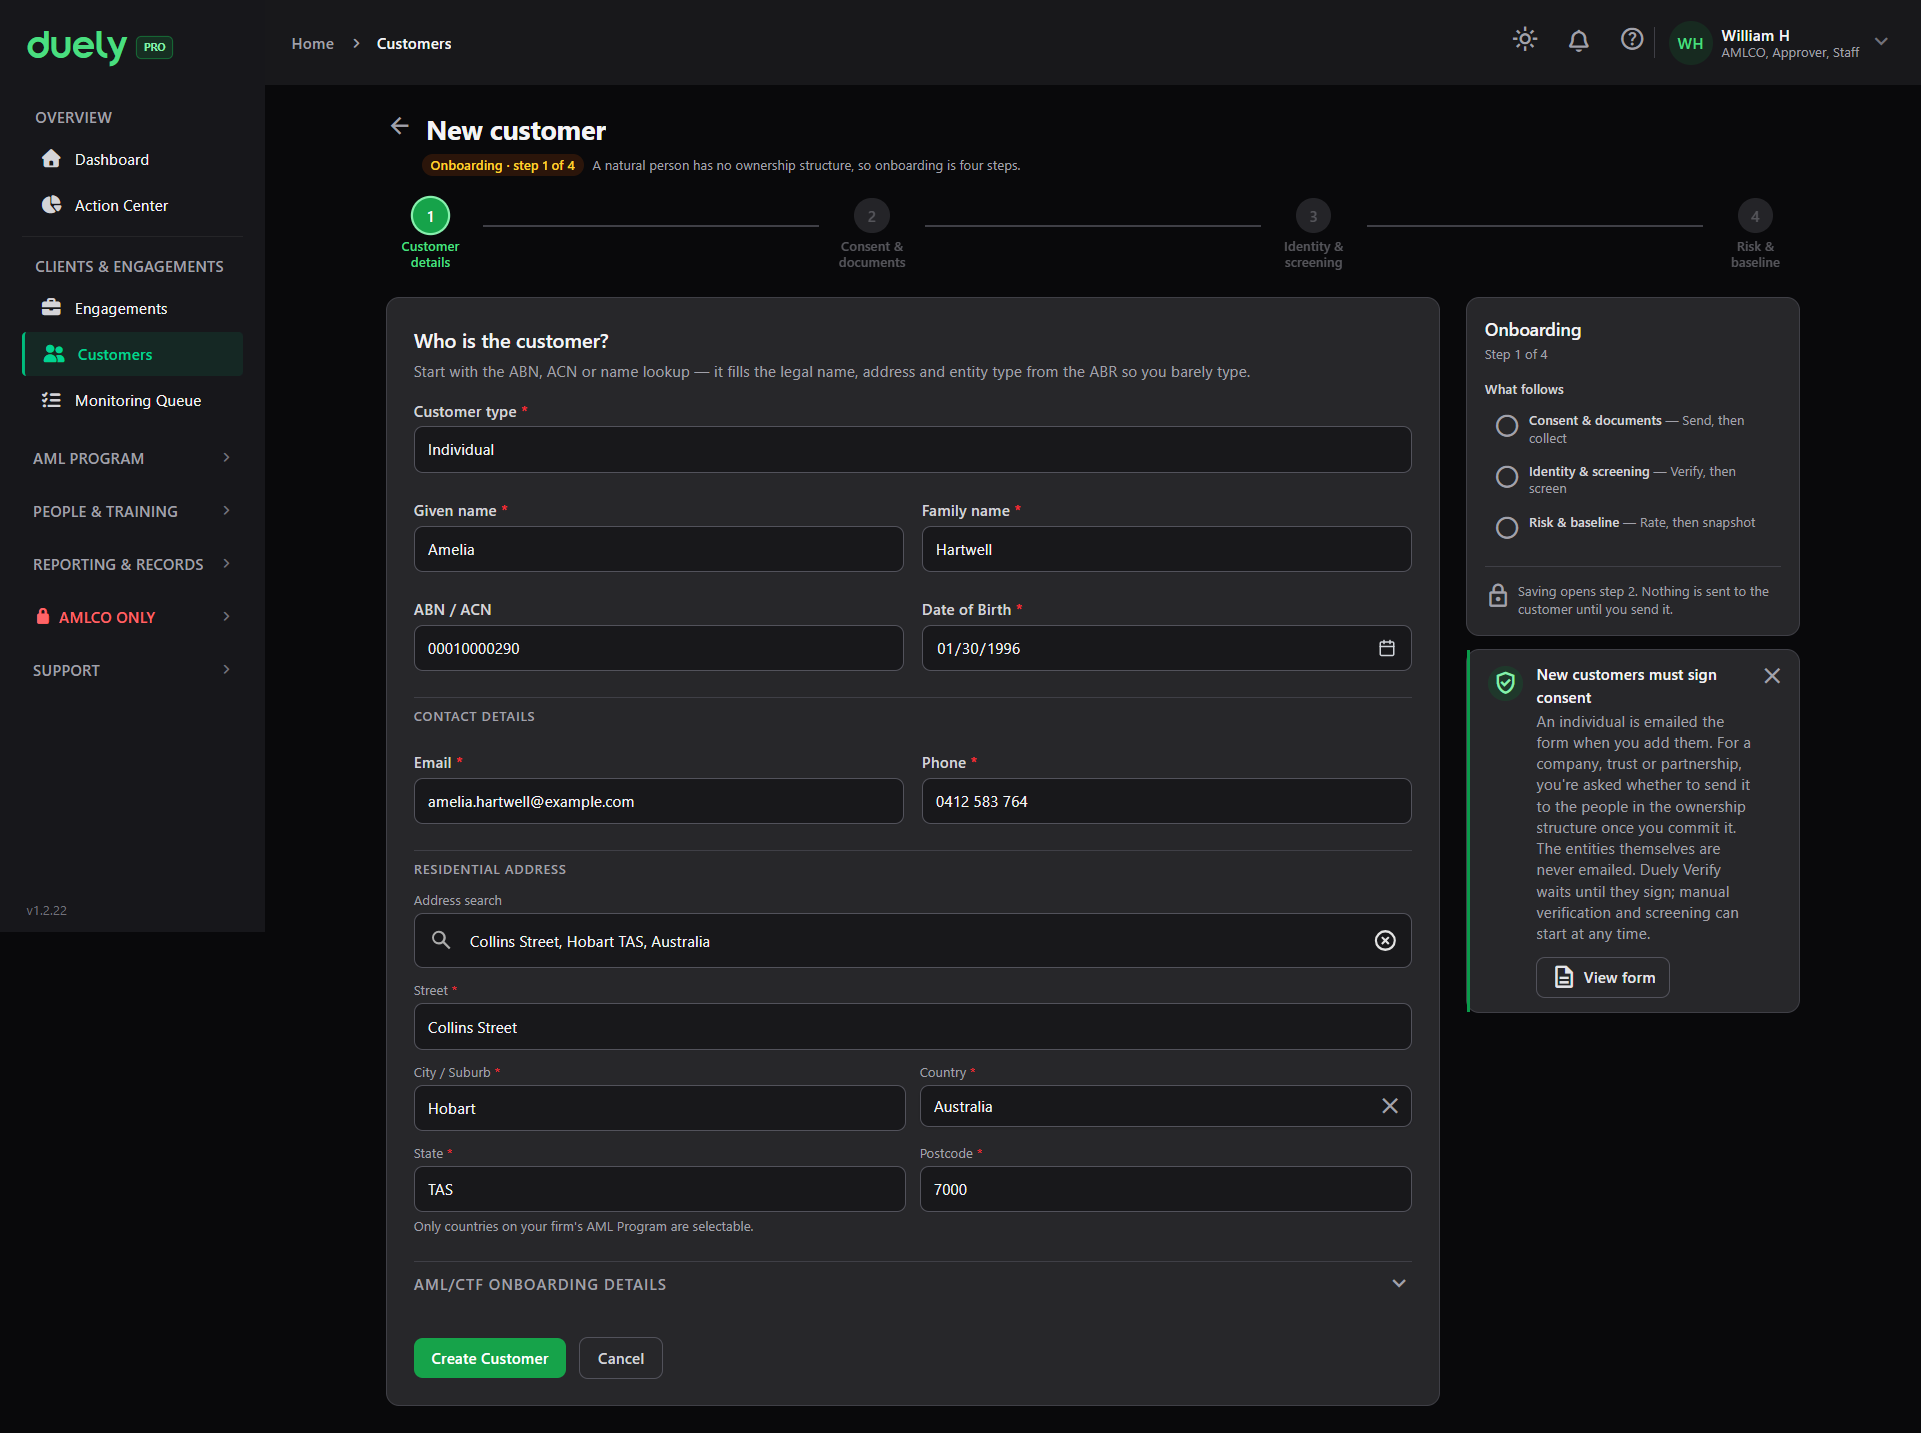Open the notifications bell
This screenshot has width=1921, height=1433.
(1578, 40)
